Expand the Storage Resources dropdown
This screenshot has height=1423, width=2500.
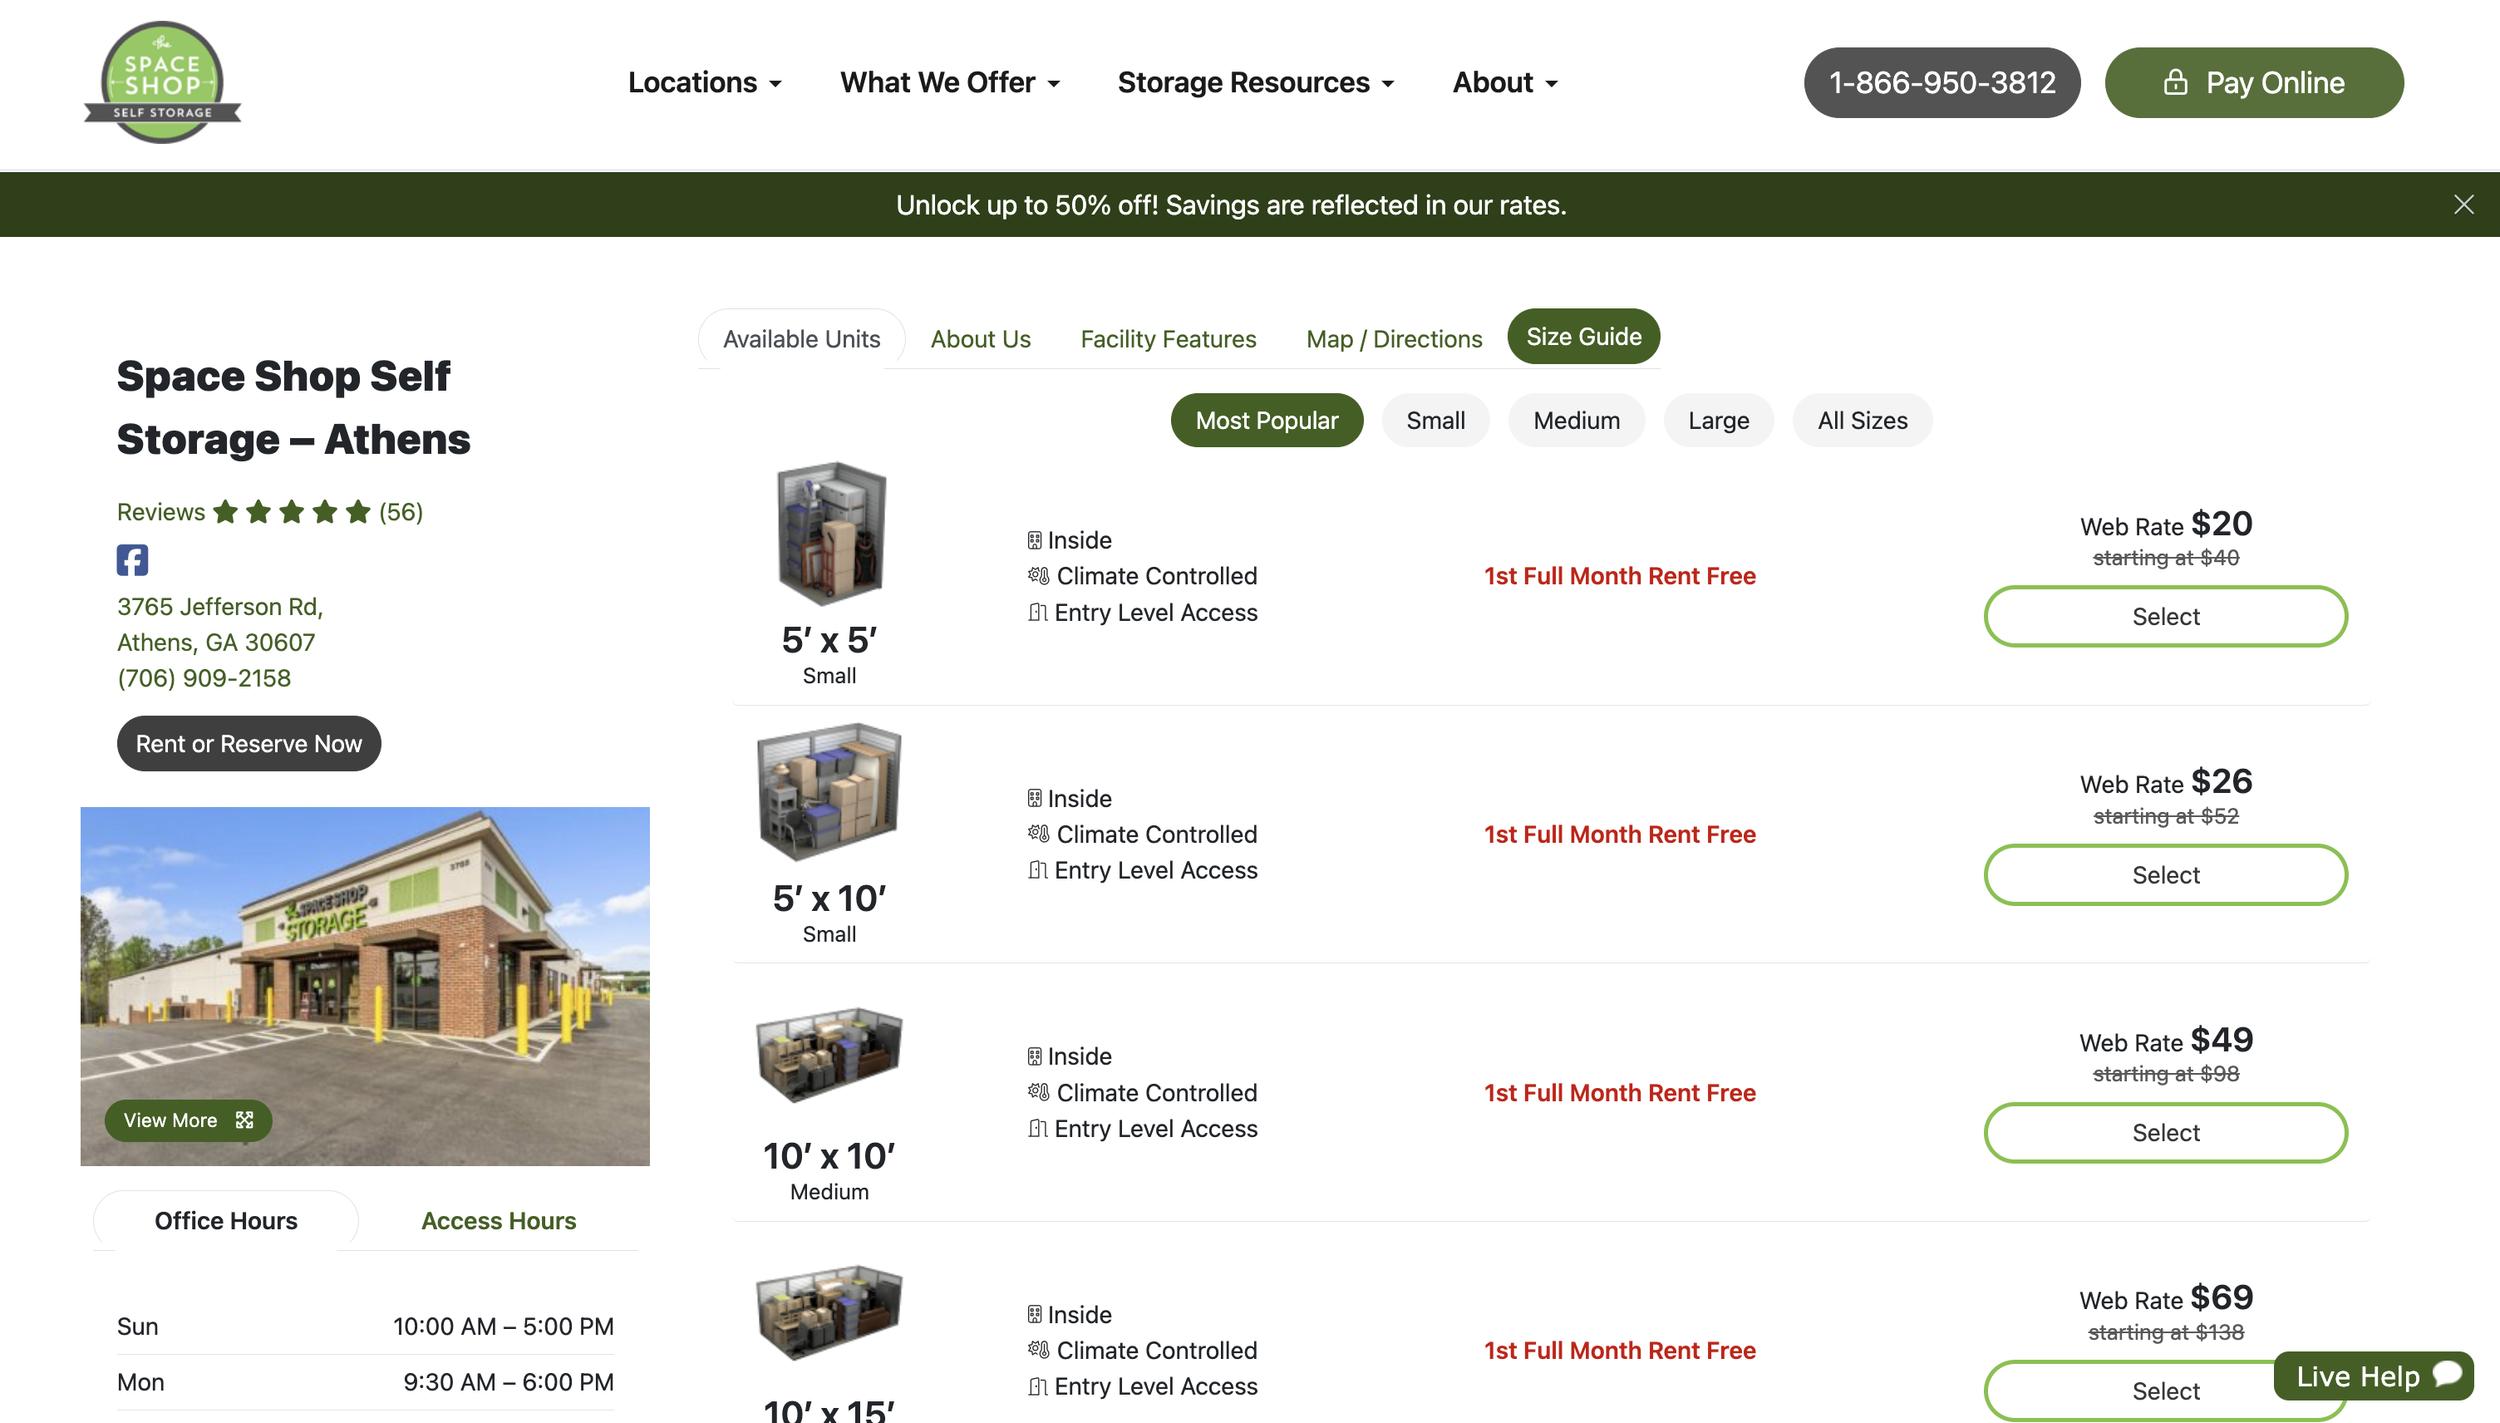click(1255, 83)
